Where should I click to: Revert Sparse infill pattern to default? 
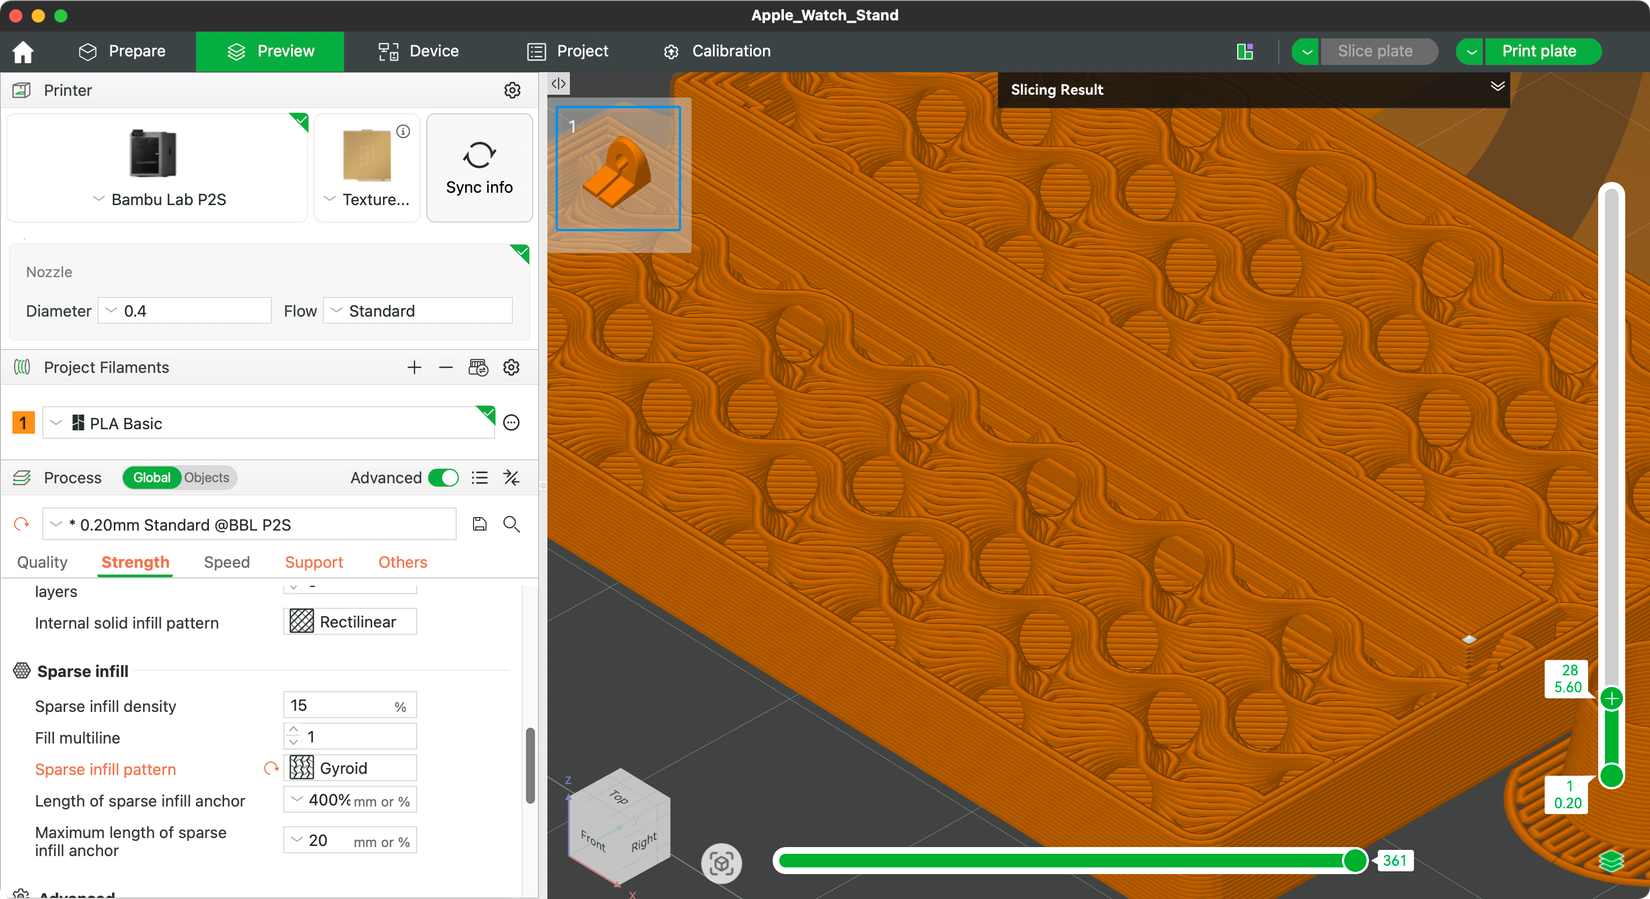pyautogui.click(x=270, y=769)
